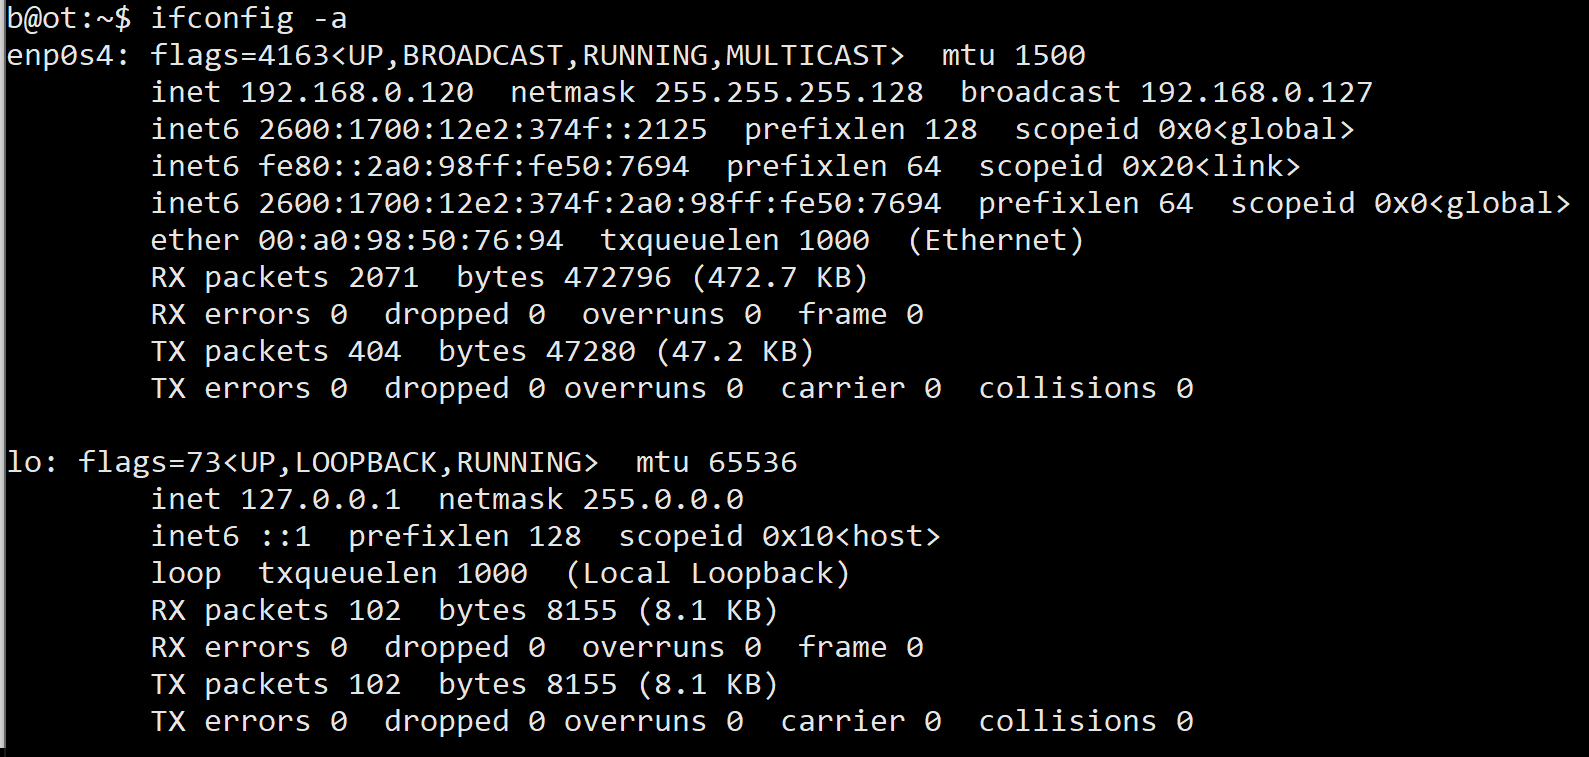1589x757 pixels.
Task: Click the mtu 65536 value
Action: 752,462
